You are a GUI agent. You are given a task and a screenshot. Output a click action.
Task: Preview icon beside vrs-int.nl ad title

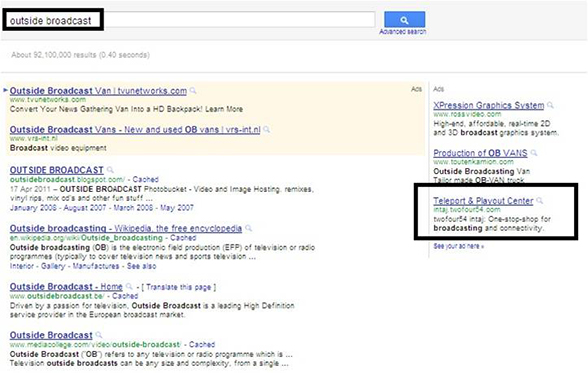coord(267,130)
